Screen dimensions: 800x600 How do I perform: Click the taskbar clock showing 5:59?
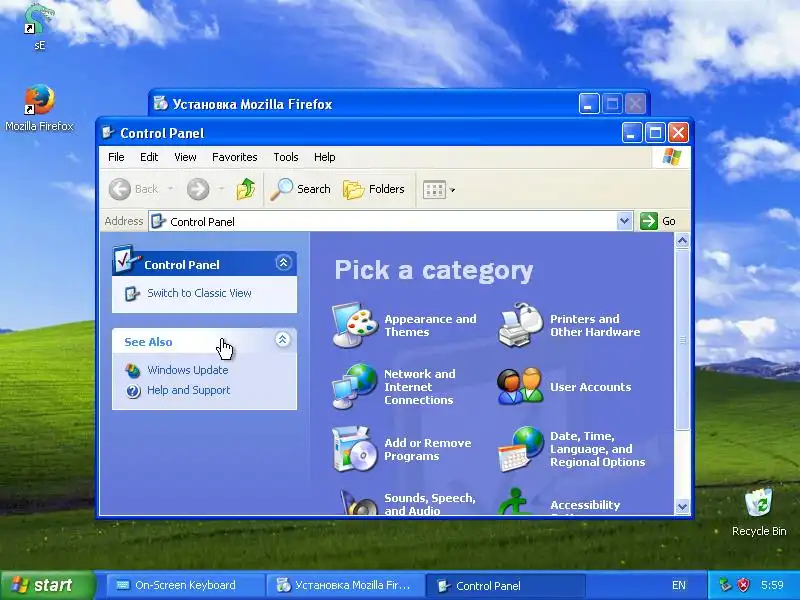point(772,585)
